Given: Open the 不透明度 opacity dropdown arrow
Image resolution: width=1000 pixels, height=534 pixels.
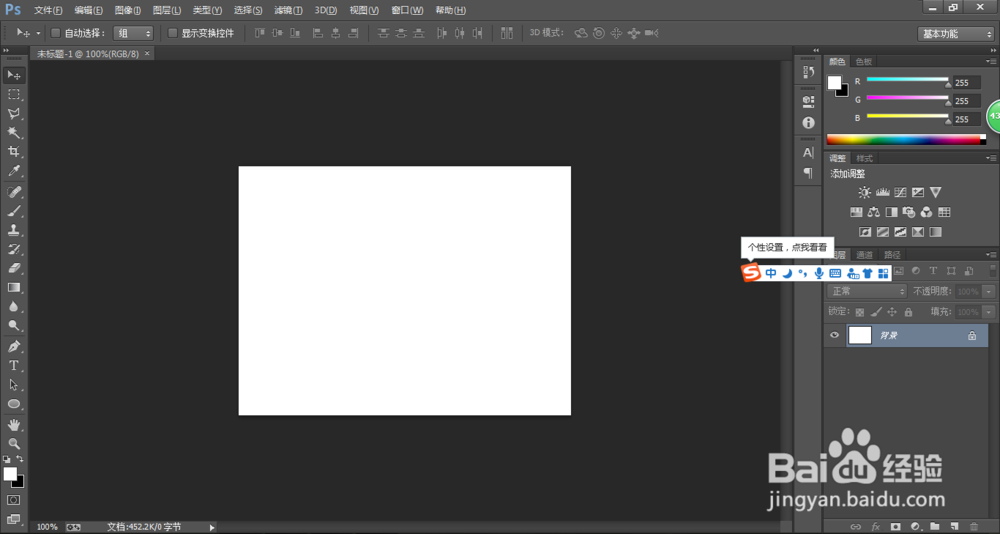Looking at the screenshot, I should click(989, 292).
